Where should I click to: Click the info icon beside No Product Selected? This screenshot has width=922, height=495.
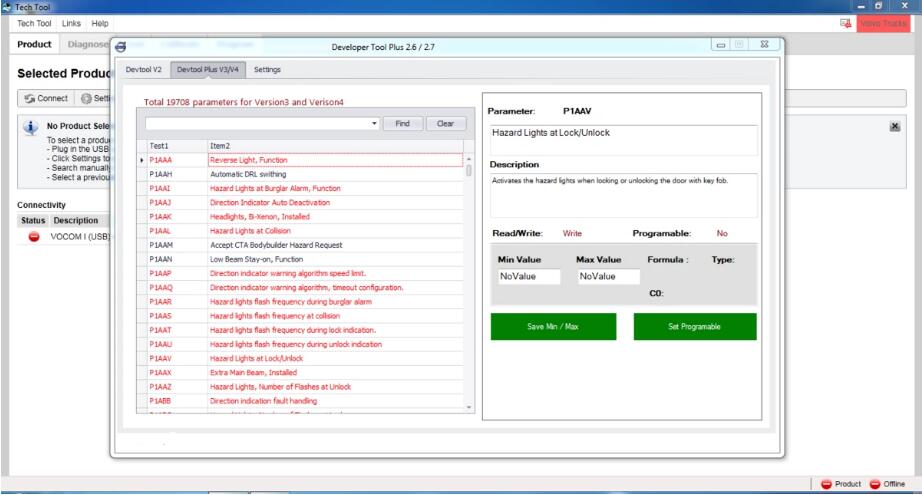pos(31,127)
